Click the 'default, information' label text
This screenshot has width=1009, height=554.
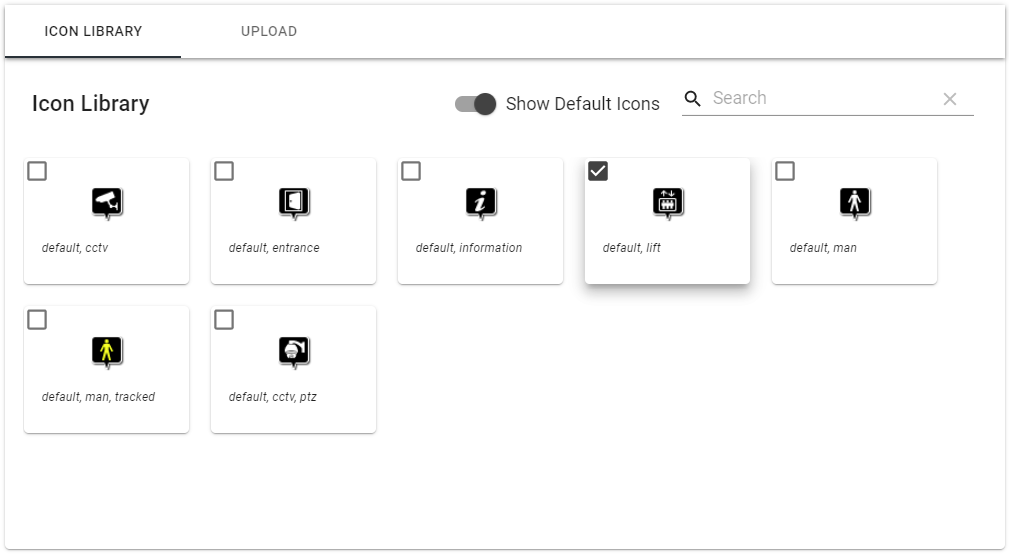[469, 248]
